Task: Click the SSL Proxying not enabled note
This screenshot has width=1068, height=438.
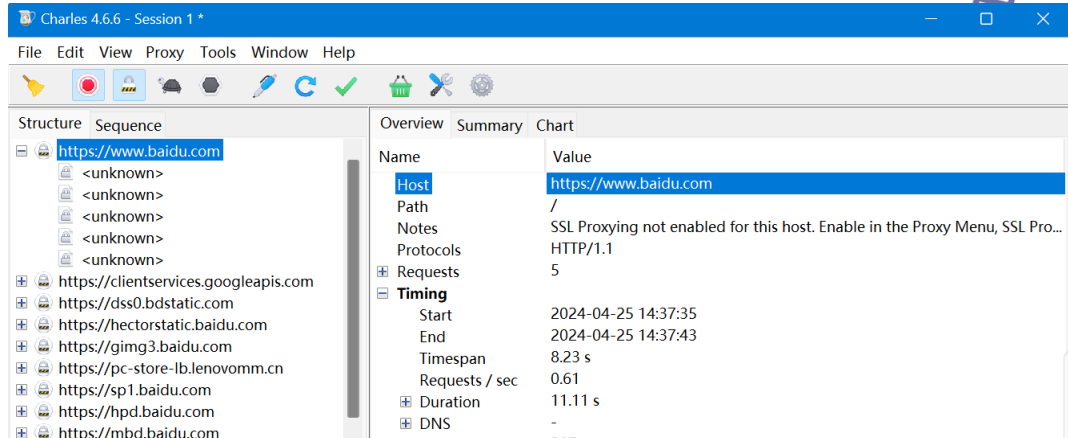Action: 806,228
